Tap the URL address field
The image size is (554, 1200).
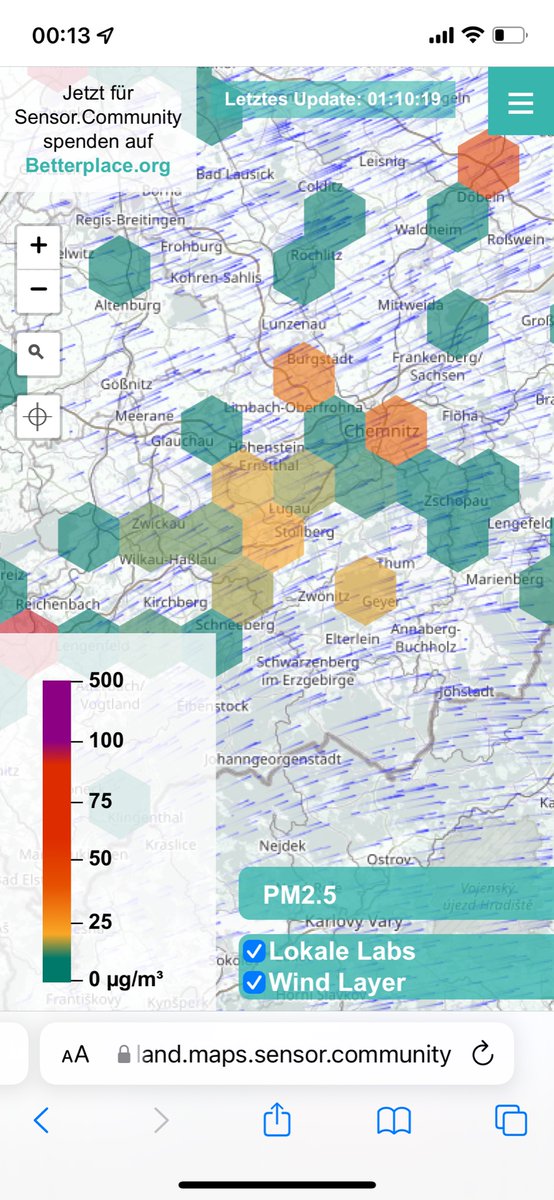tap(277, 1053)
